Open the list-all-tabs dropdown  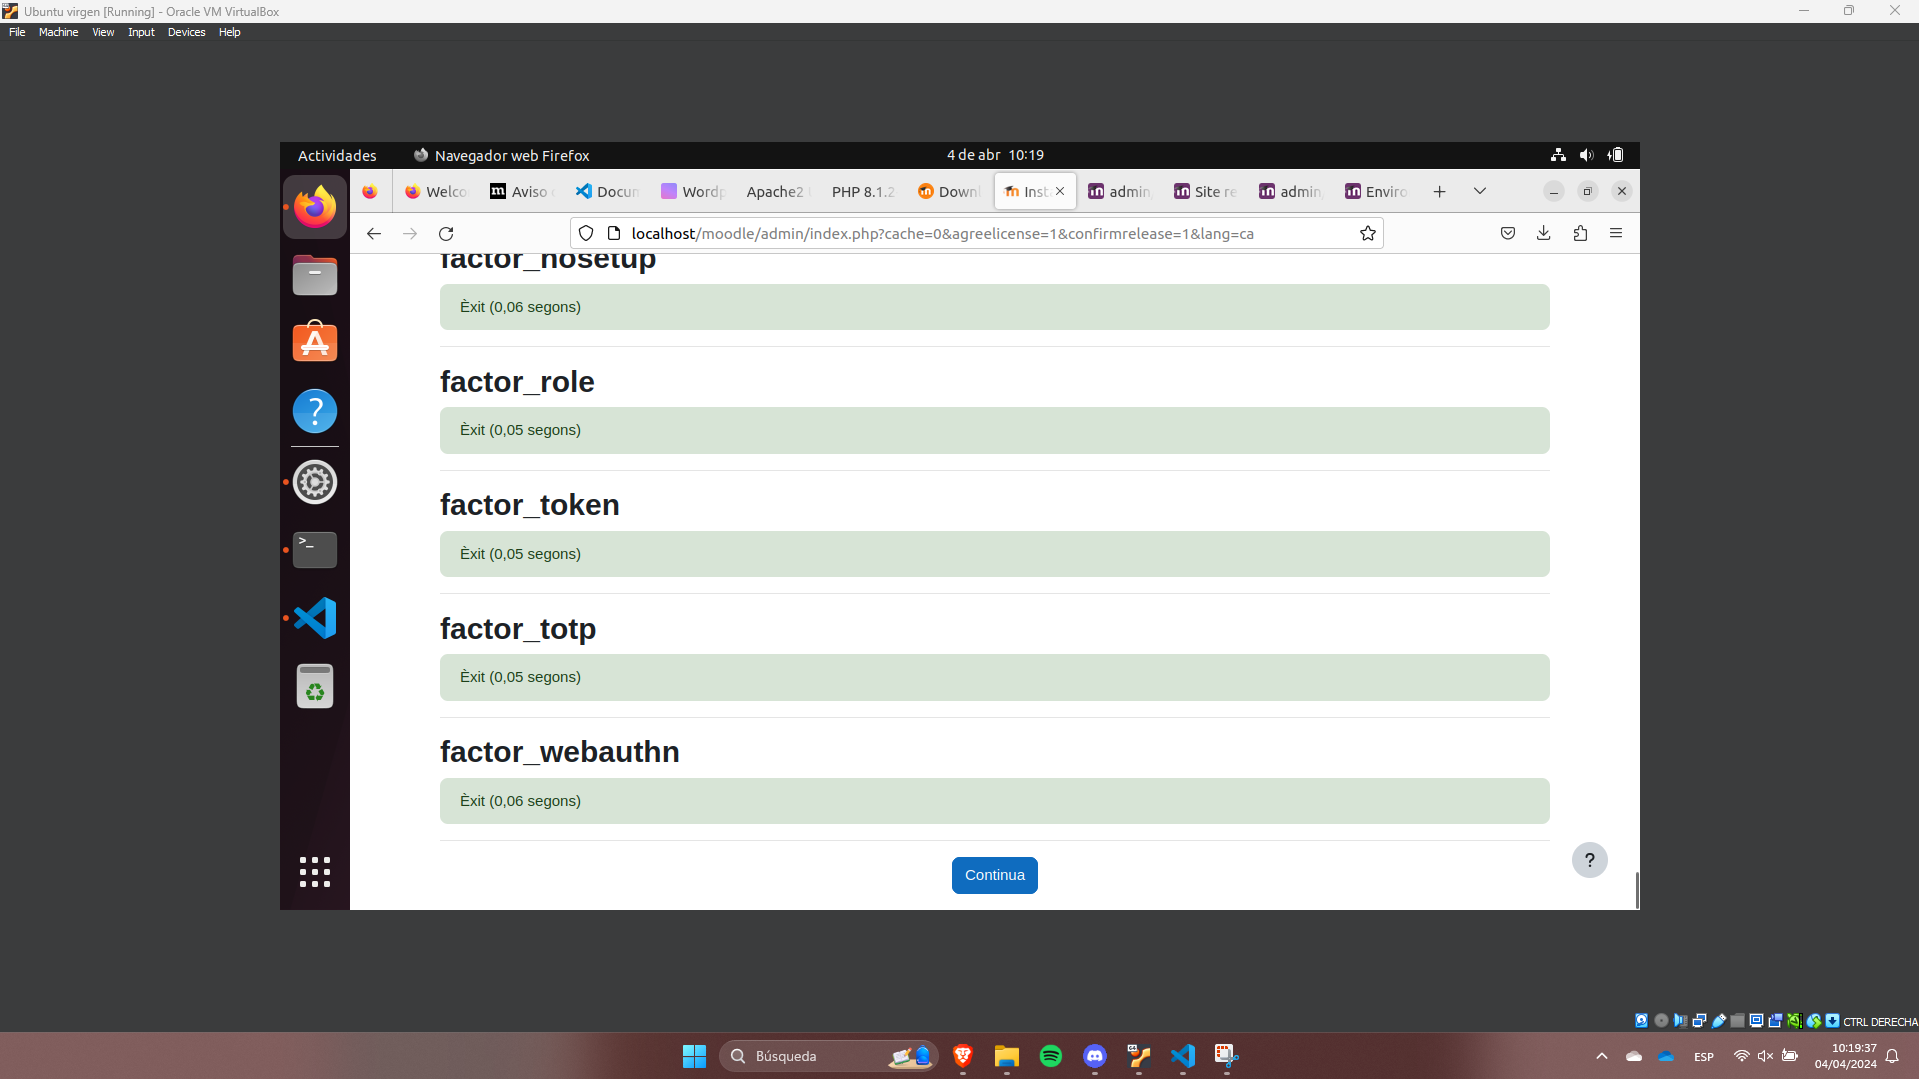coord(1479,190)
